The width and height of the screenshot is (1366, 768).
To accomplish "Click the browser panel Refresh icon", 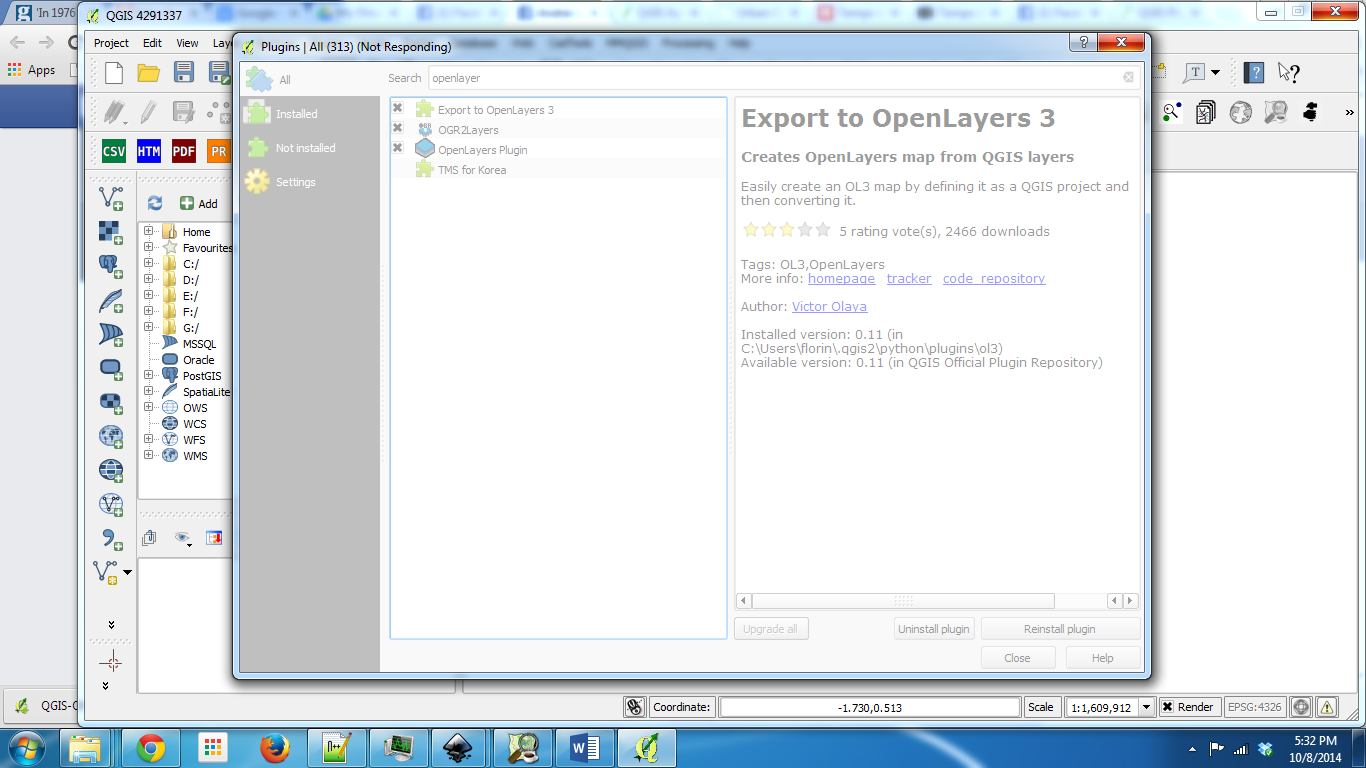I will pyautogui.click(x=155, y=203).
